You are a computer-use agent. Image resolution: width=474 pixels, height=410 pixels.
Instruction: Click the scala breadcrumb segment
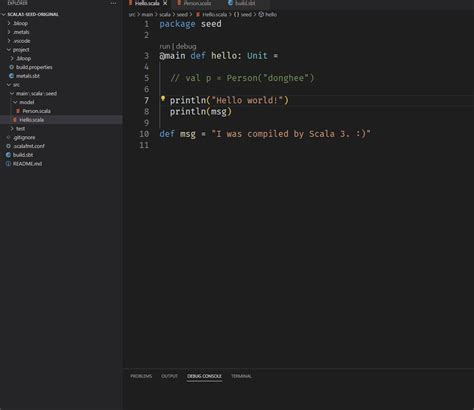tap(165, 14)
